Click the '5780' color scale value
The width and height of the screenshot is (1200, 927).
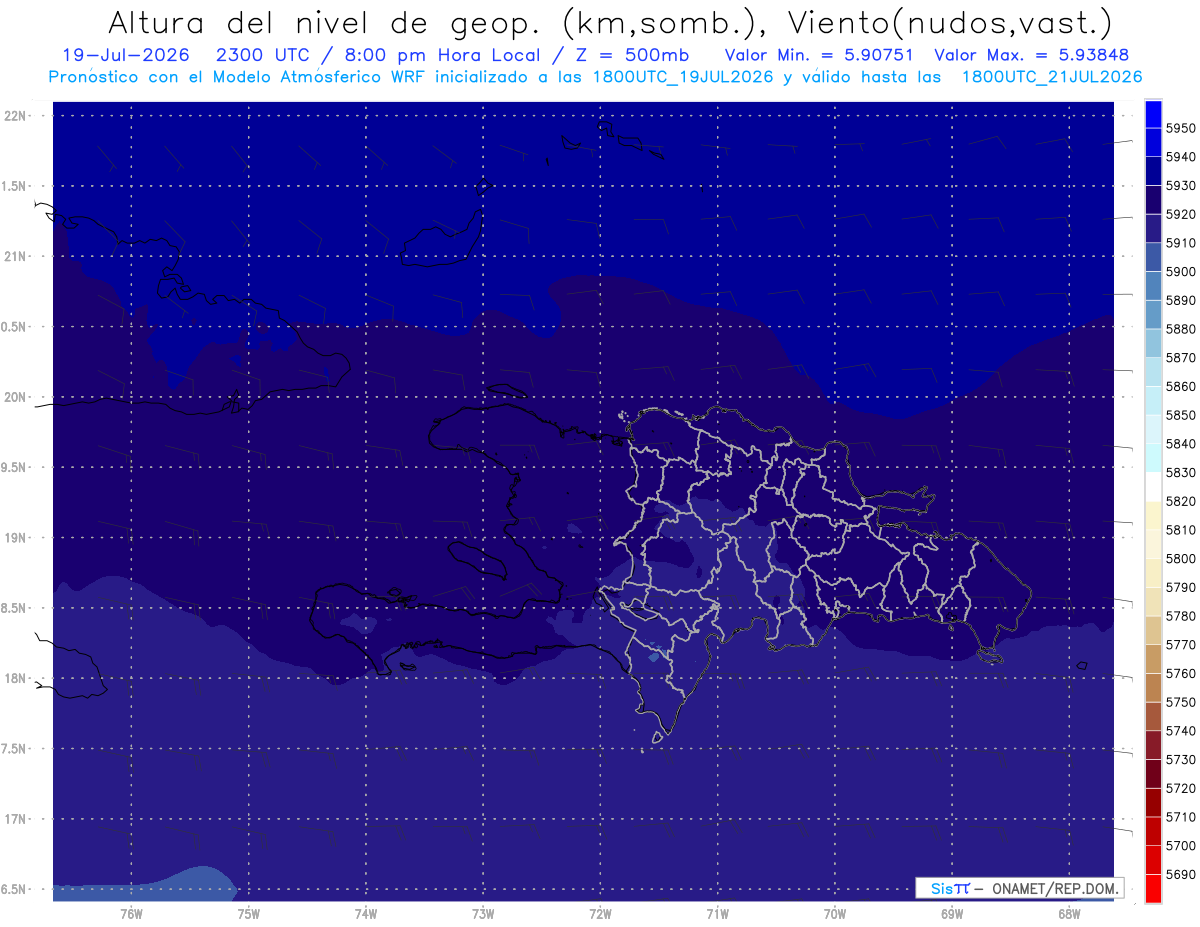tap(1181, 616)
